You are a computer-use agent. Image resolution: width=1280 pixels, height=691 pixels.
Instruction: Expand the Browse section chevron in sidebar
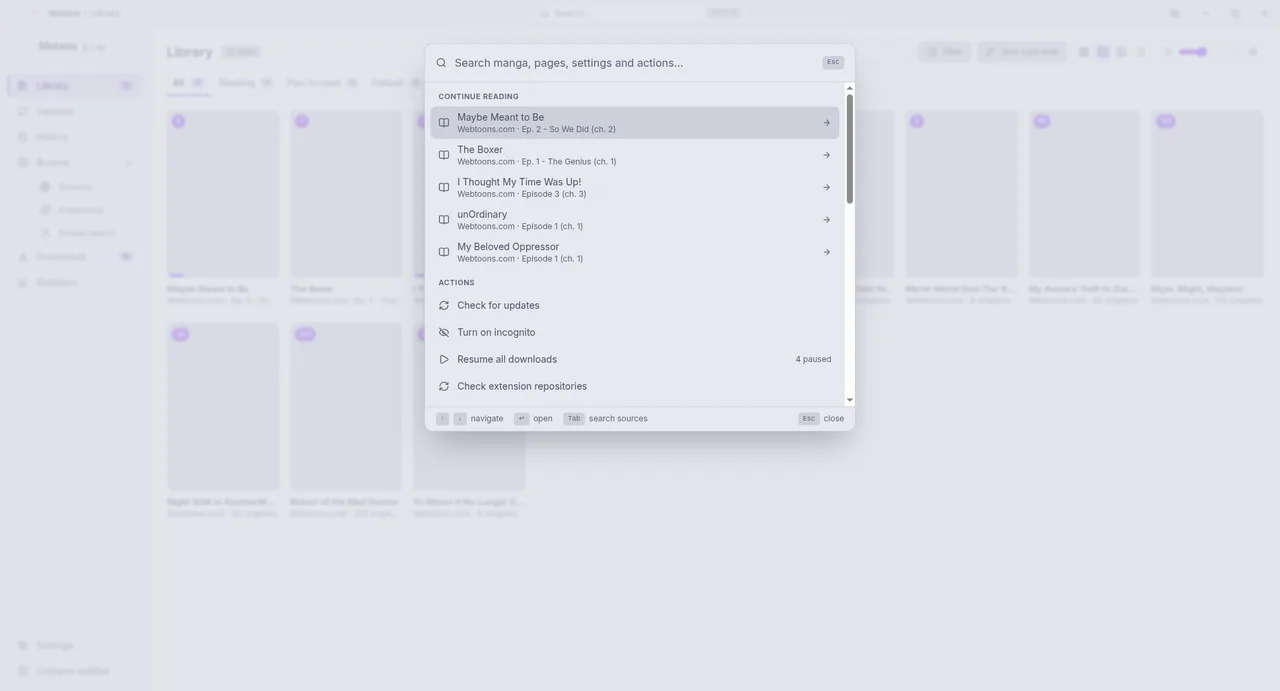click(x=128, y=162)
